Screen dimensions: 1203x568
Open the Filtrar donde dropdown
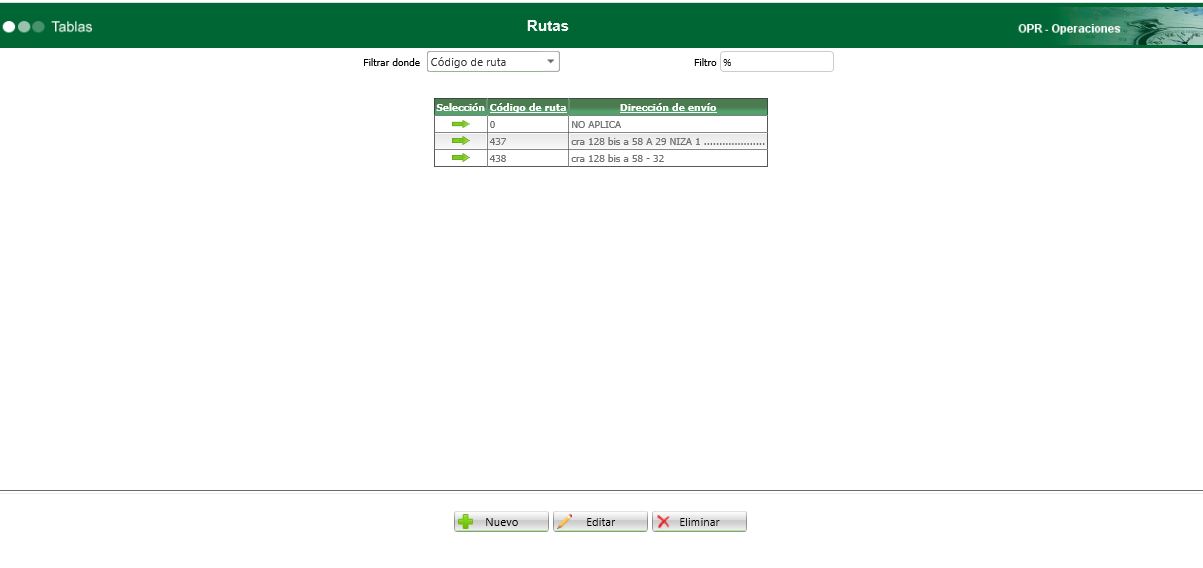(x=493, y=62)
